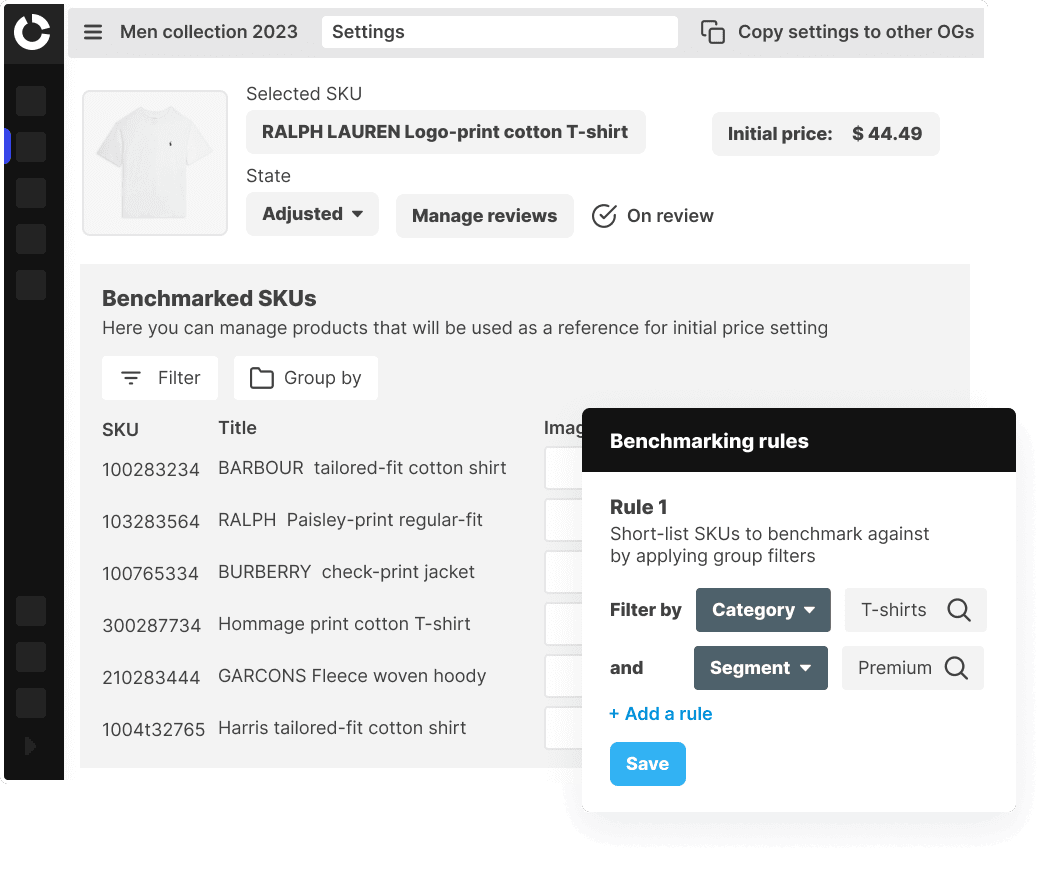The width and height of the screenshot is (1064, 876).
Task: Open the Adjusted state dropdown
Action: tap(311, 214)
